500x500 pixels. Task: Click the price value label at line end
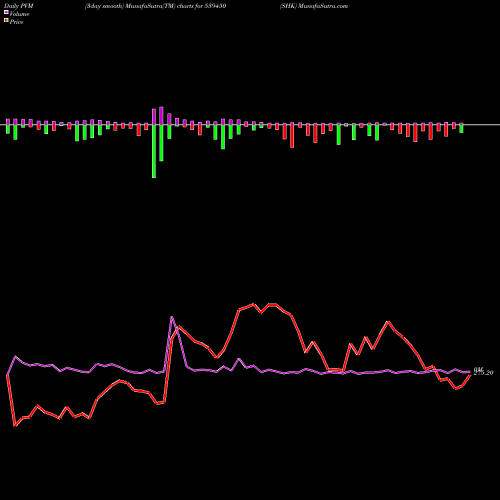483,373
